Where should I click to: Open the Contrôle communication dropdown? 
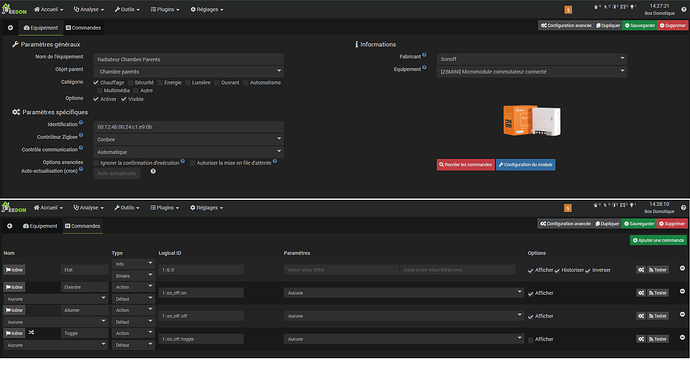click(x=188, y=152)
